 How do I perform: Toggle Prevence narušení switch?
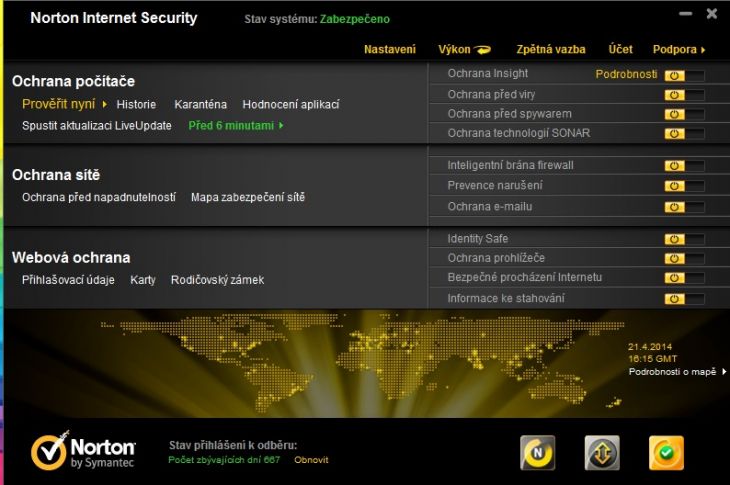click(684, 186)
